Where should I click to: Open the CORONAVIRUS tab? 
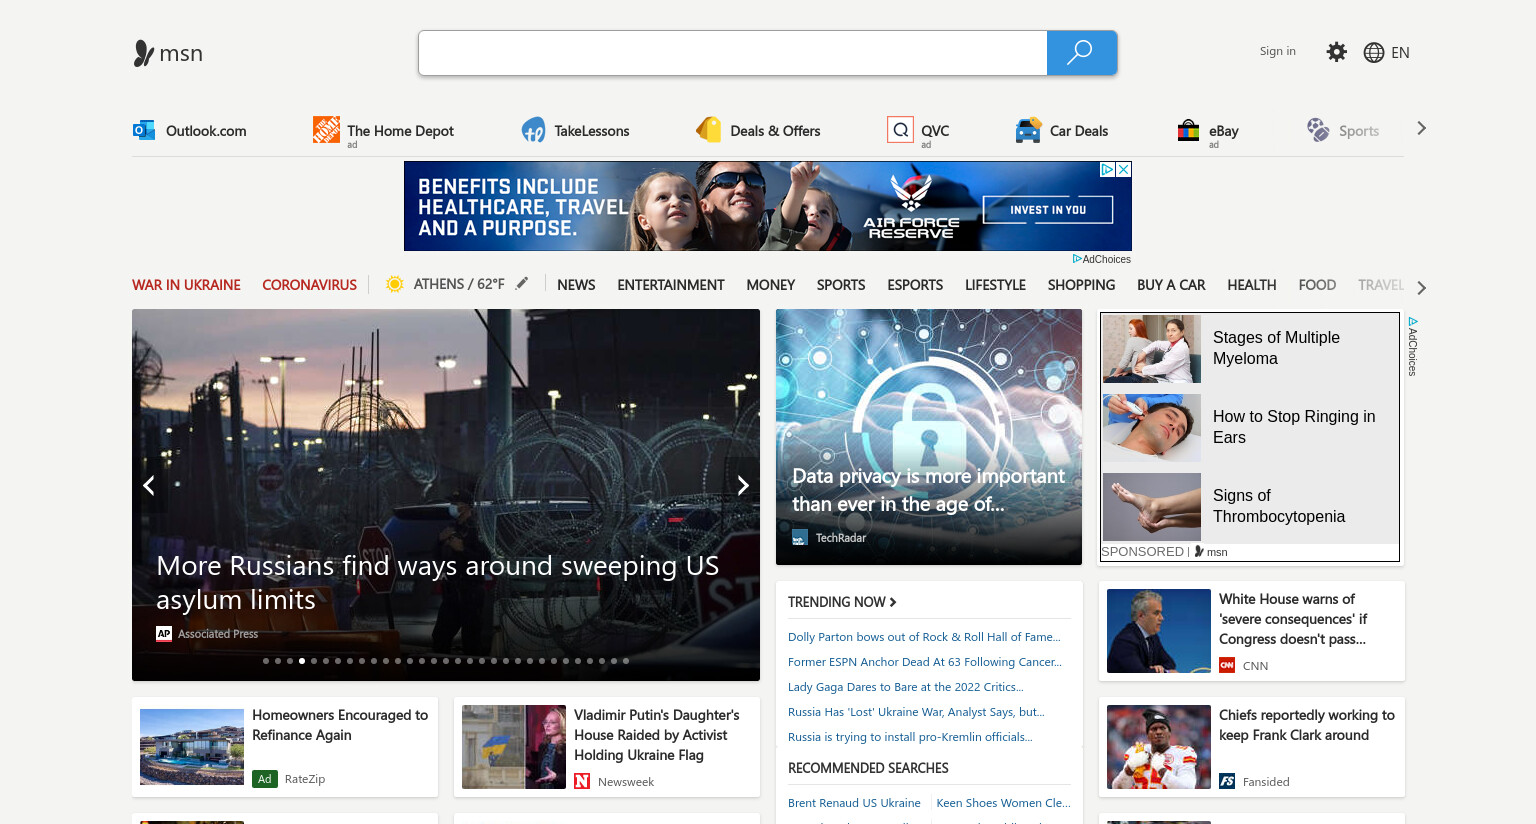click(309, 285)
